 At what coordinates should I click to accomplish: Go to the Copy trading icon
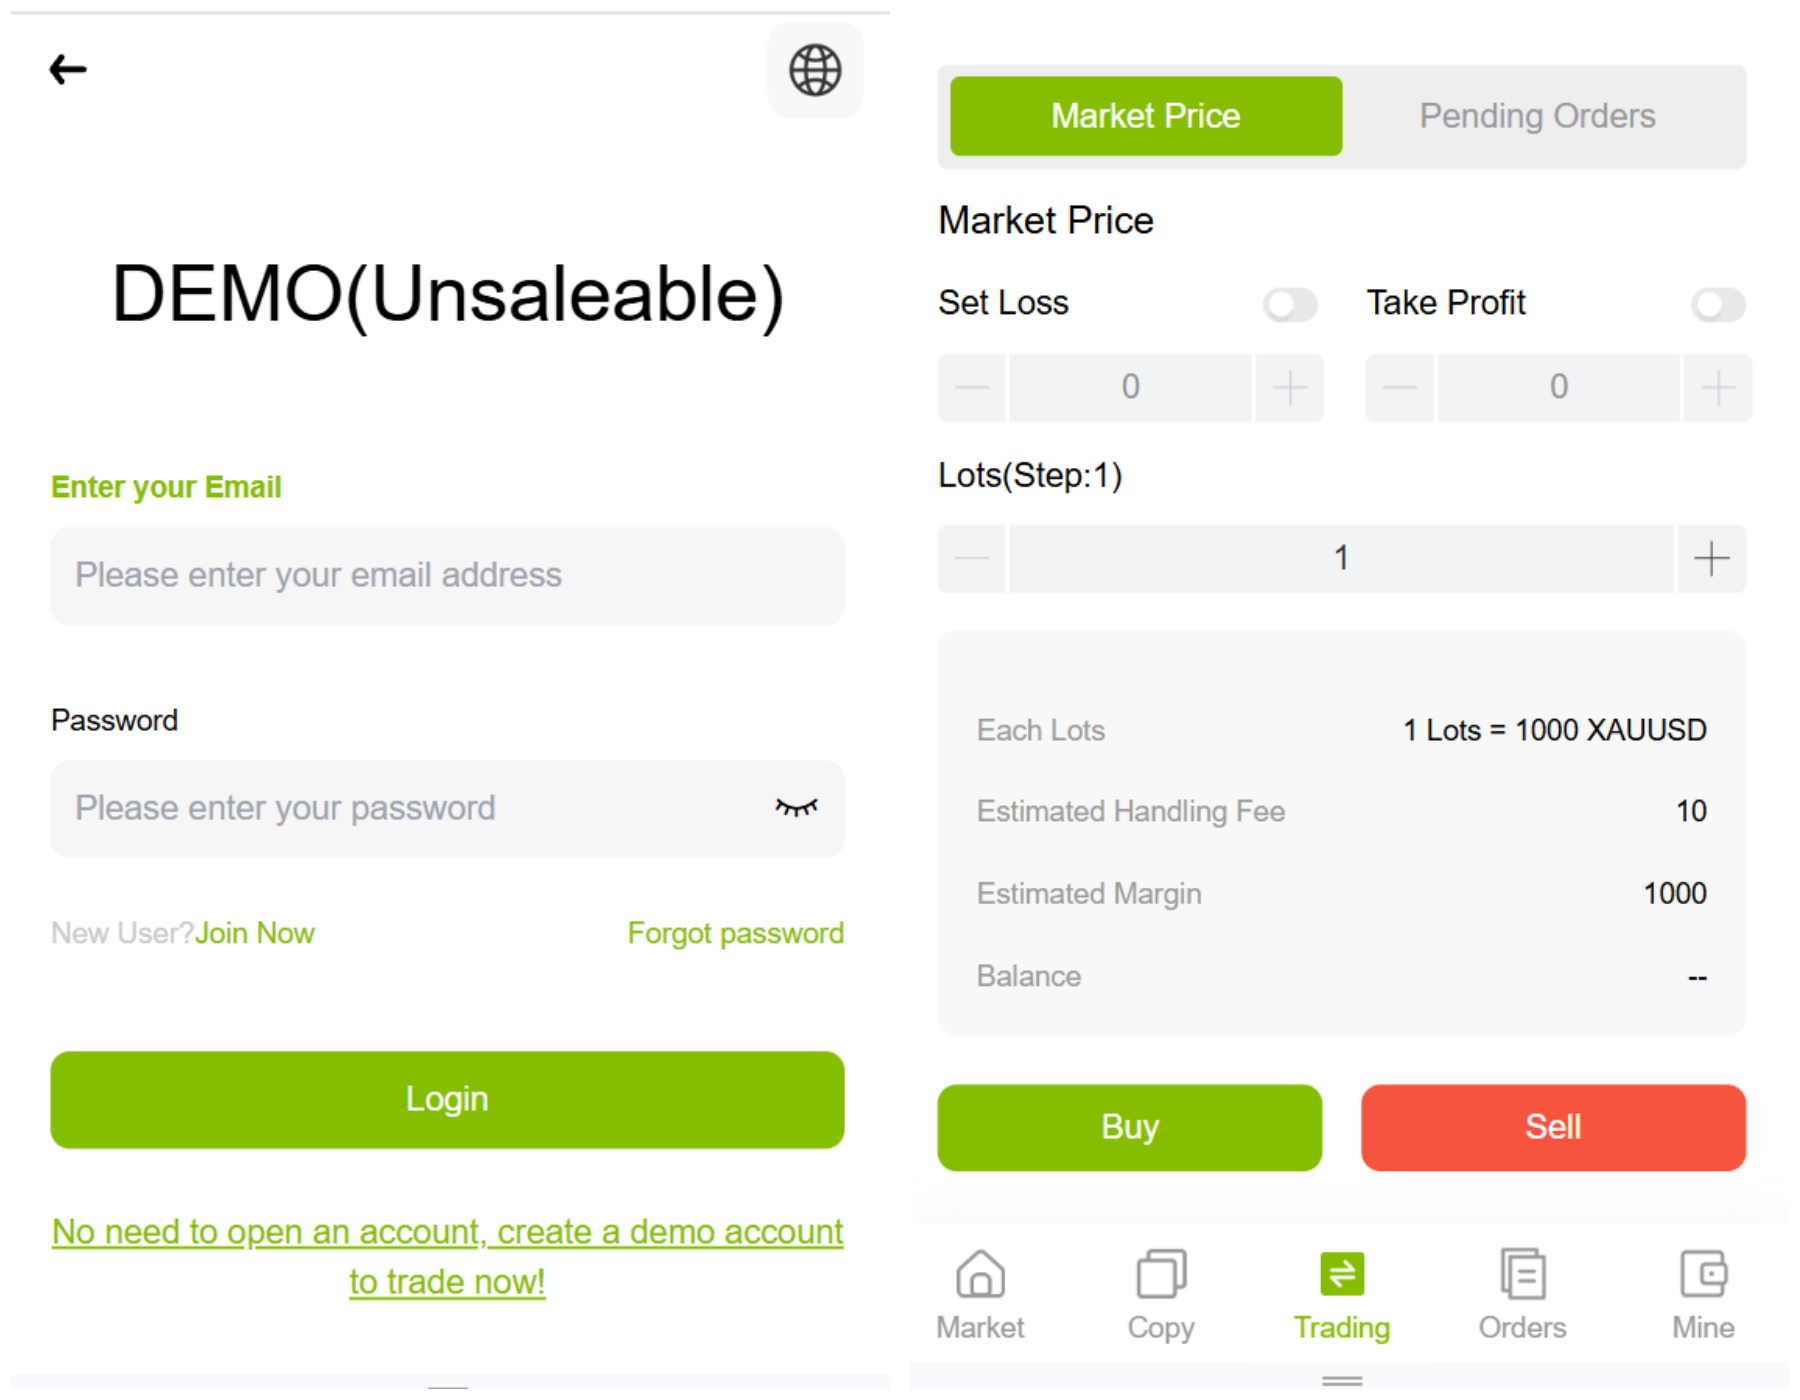click(x=1161, y=1275)
